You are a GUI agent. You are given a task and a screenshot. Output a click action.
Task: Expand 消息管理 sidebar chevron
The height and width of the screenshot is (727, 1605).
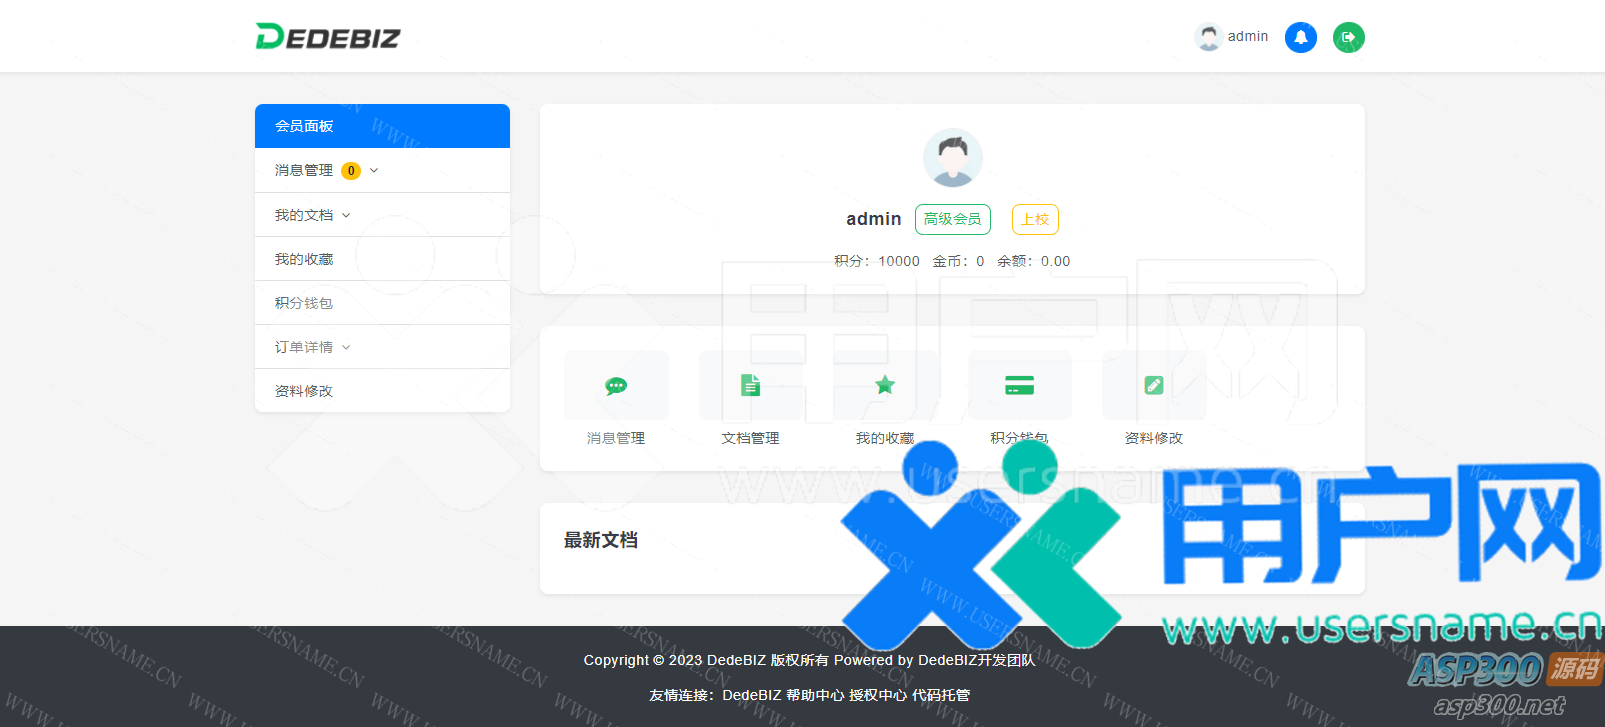click(x=374, y=171)
